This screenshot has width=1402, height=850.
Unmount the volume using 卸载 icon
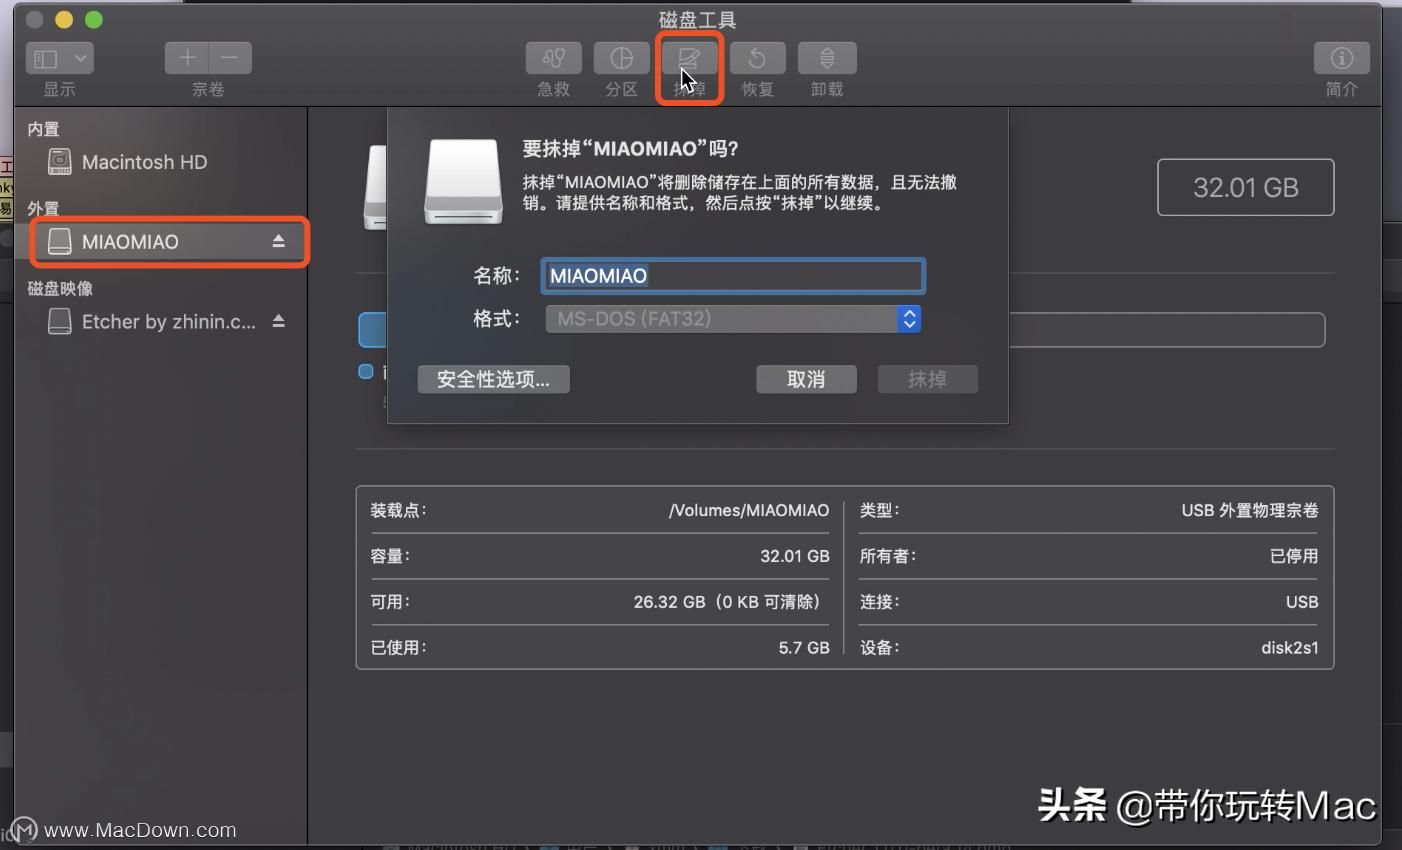coord(826,57)
